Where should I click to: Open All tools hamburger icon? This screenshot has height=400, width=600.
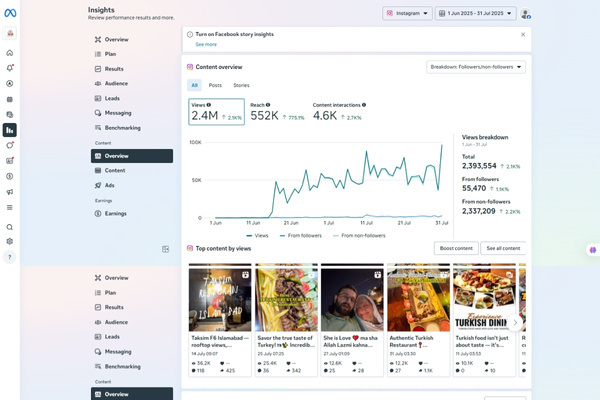[x=10, y=207]
